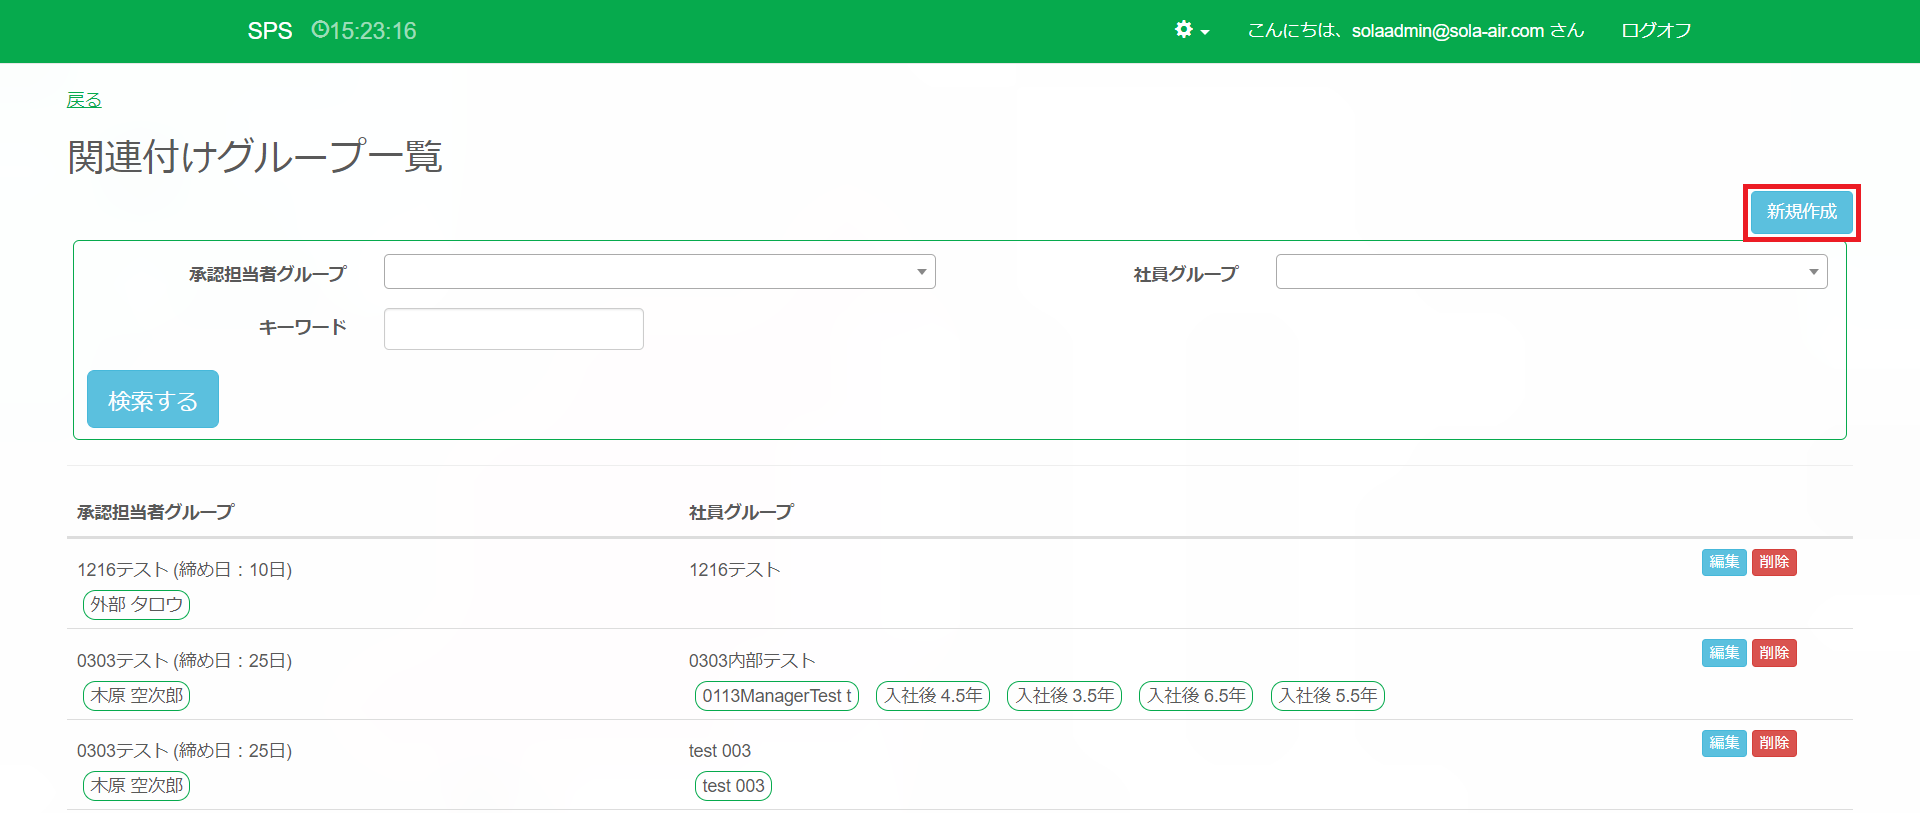
Task: Delete the 0303内部テスト row
Action: [1774, 653]
